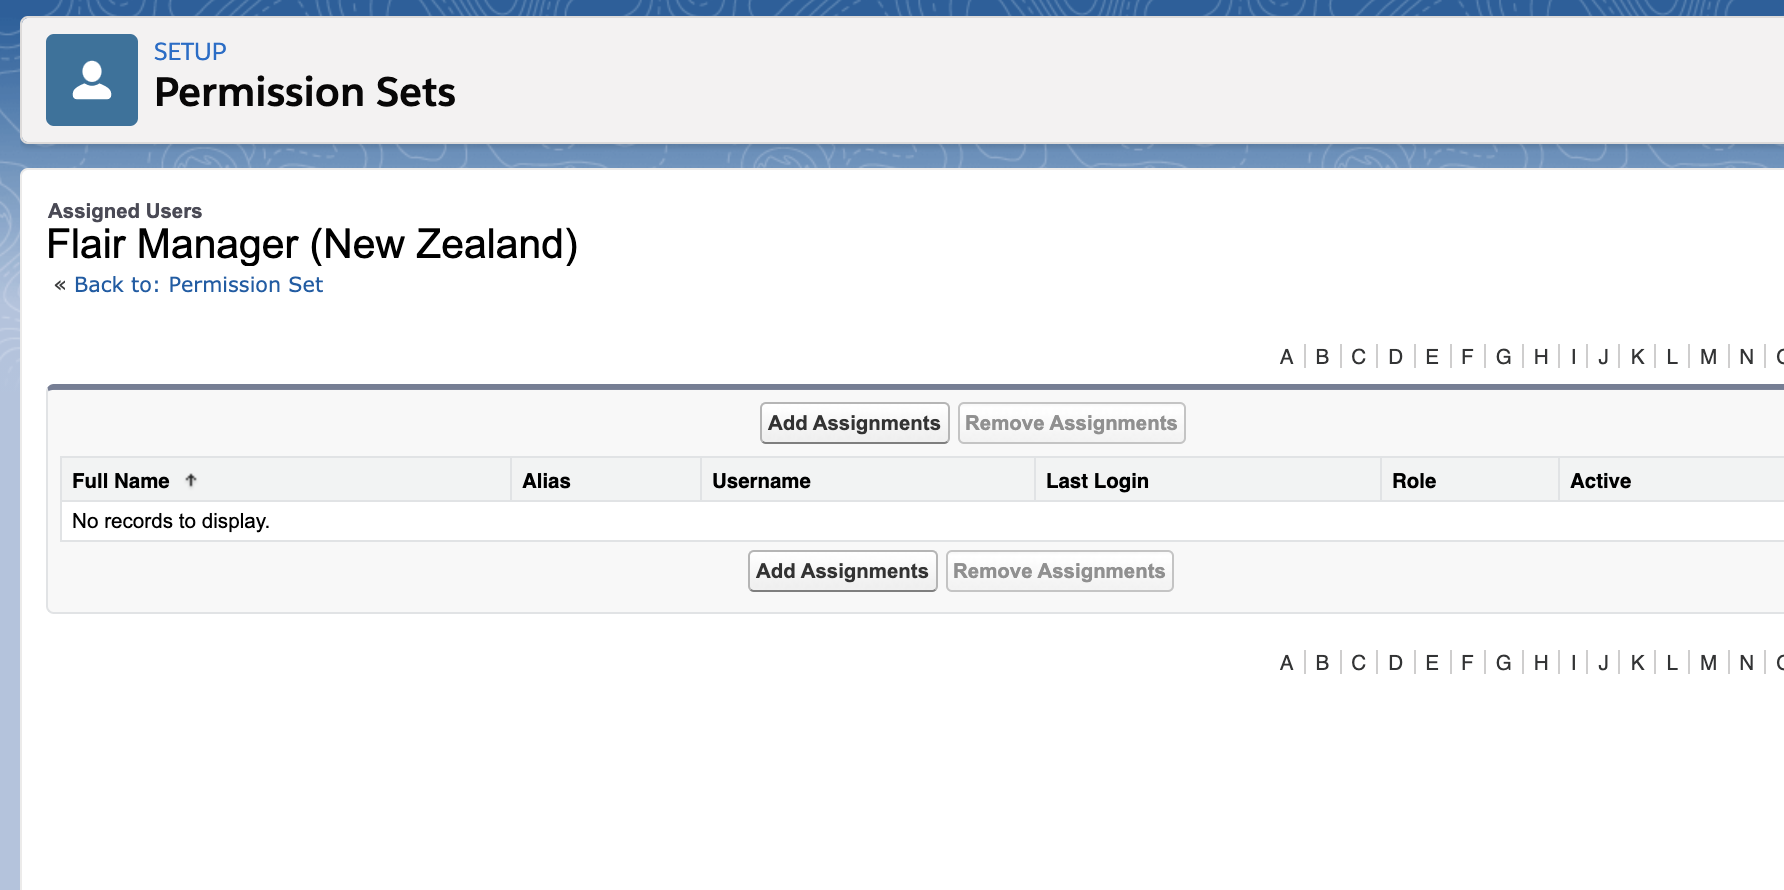
Task: Filter by letter B in bottom alphabet bar
Action: click(x=1322, y=663)
